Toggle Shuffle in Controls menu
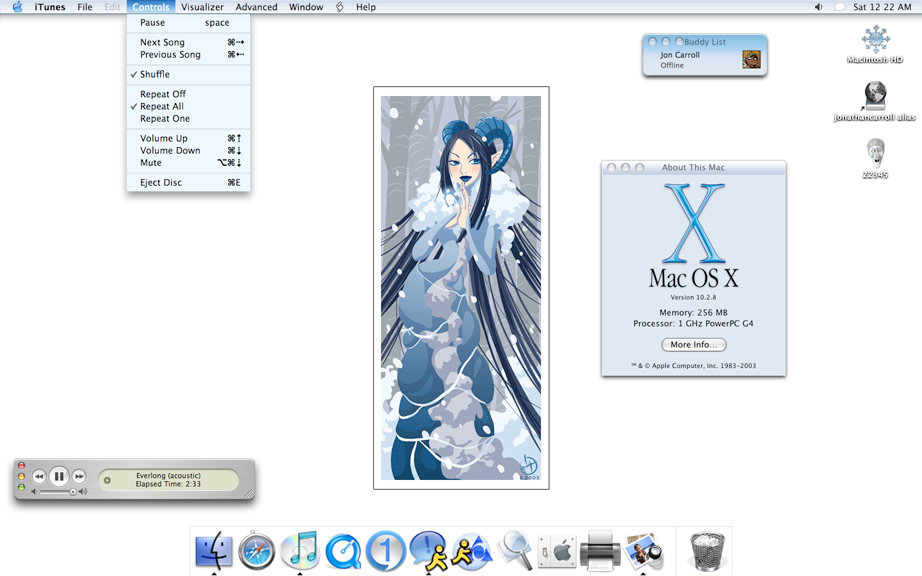Image resolution: width=922 pixels, height=576 pixels. click(x=188, y=74)
